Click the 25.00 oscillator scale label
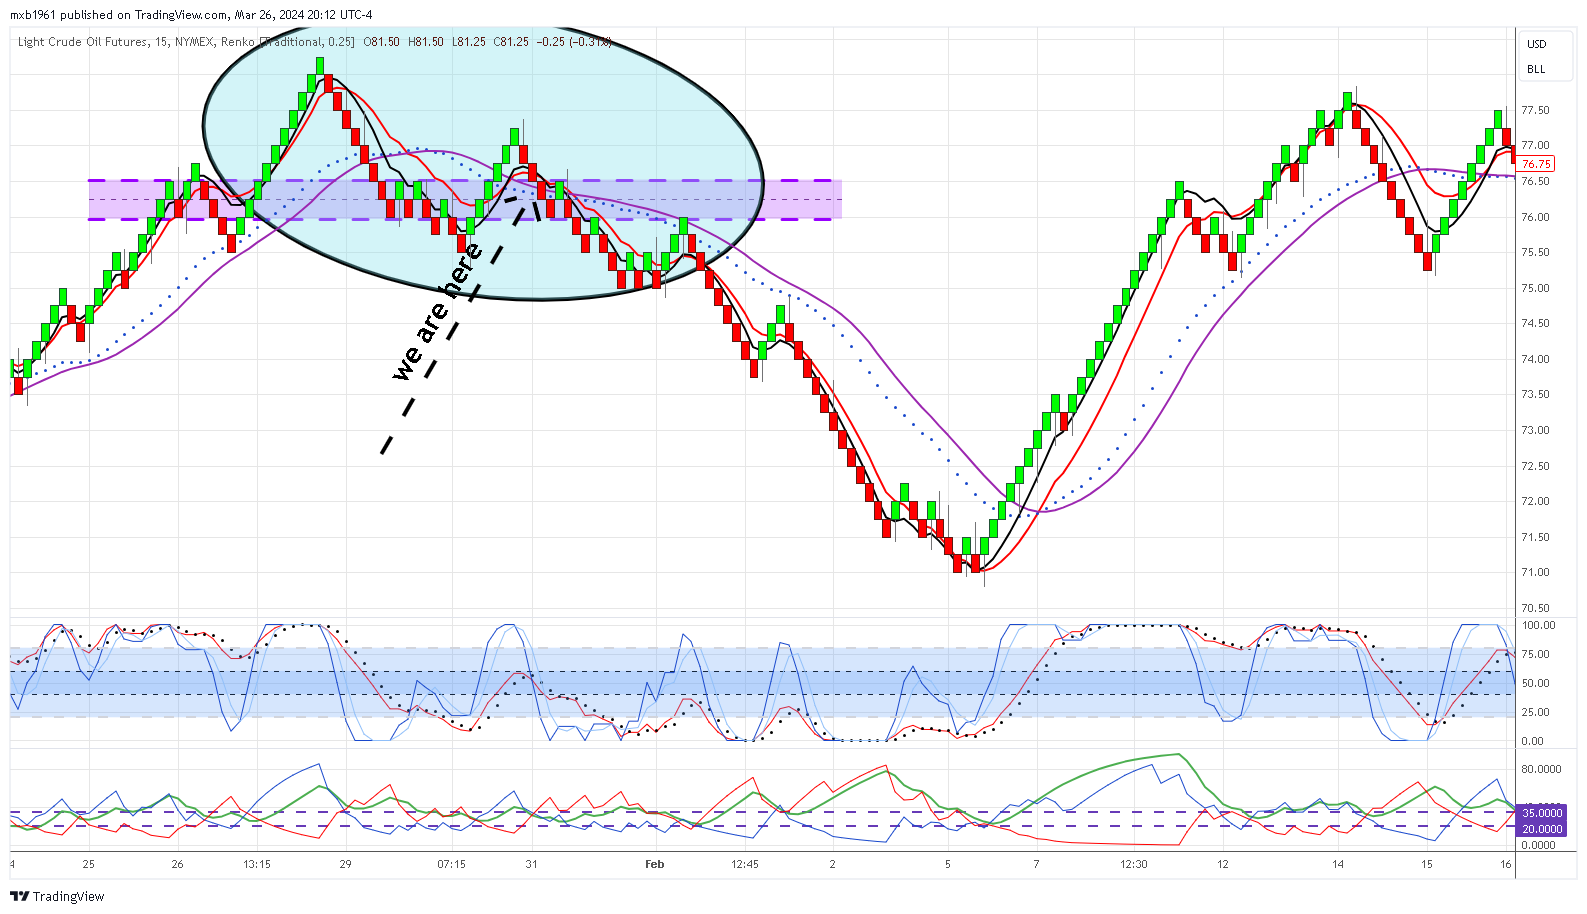The image size is (1587, 914). pos(1535,713)
